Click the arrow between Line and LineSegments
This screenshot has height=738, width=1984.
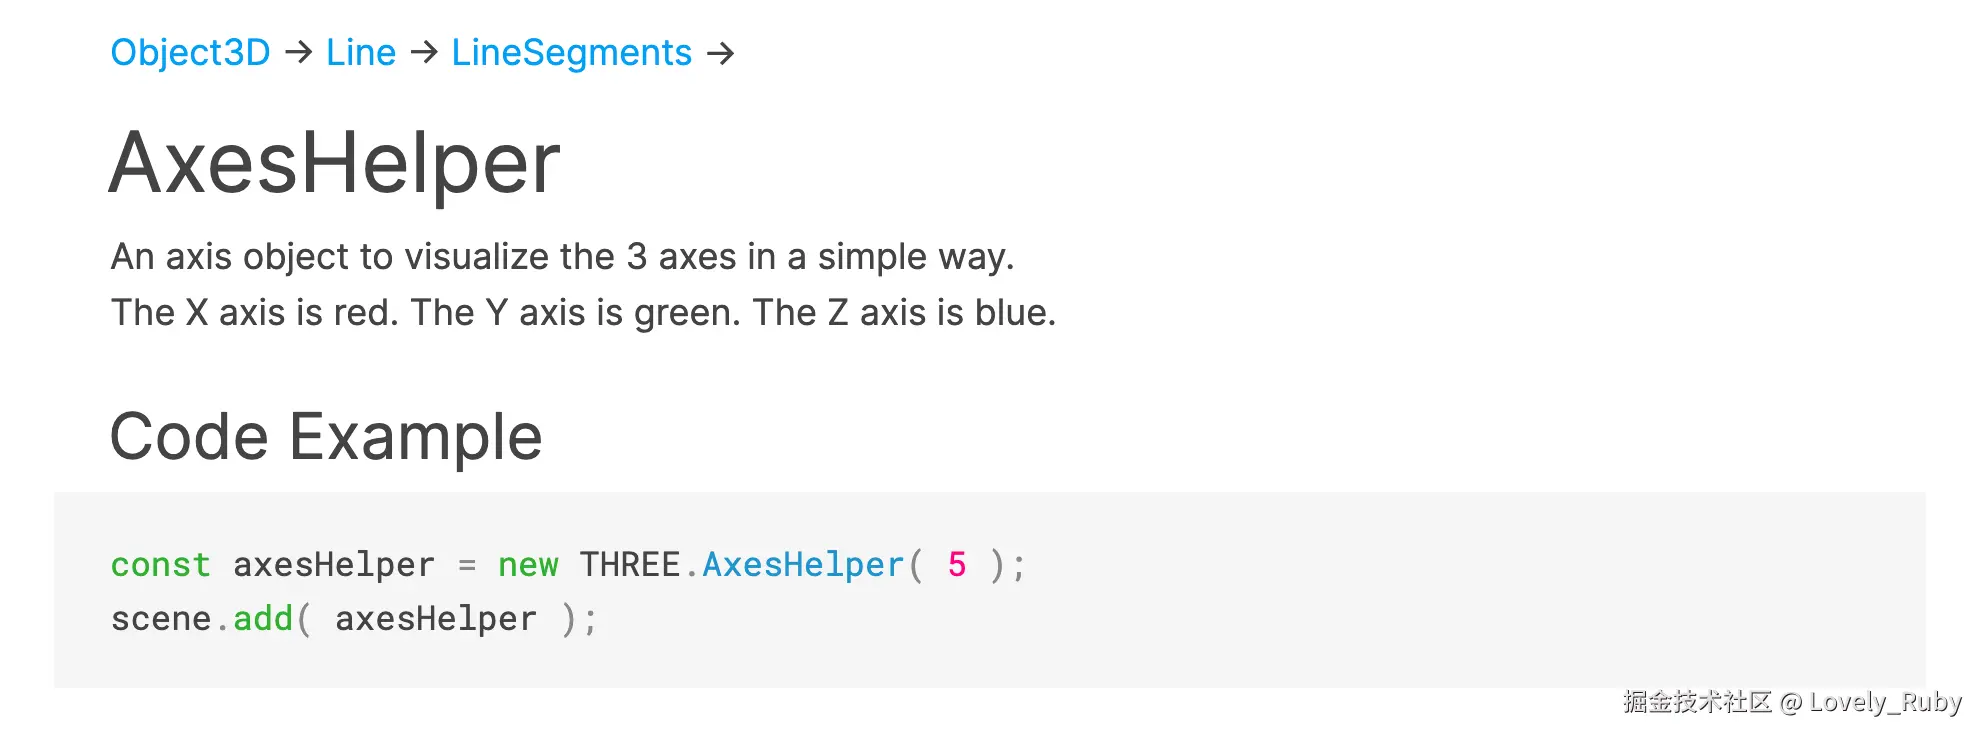click(x=424, y=52)
